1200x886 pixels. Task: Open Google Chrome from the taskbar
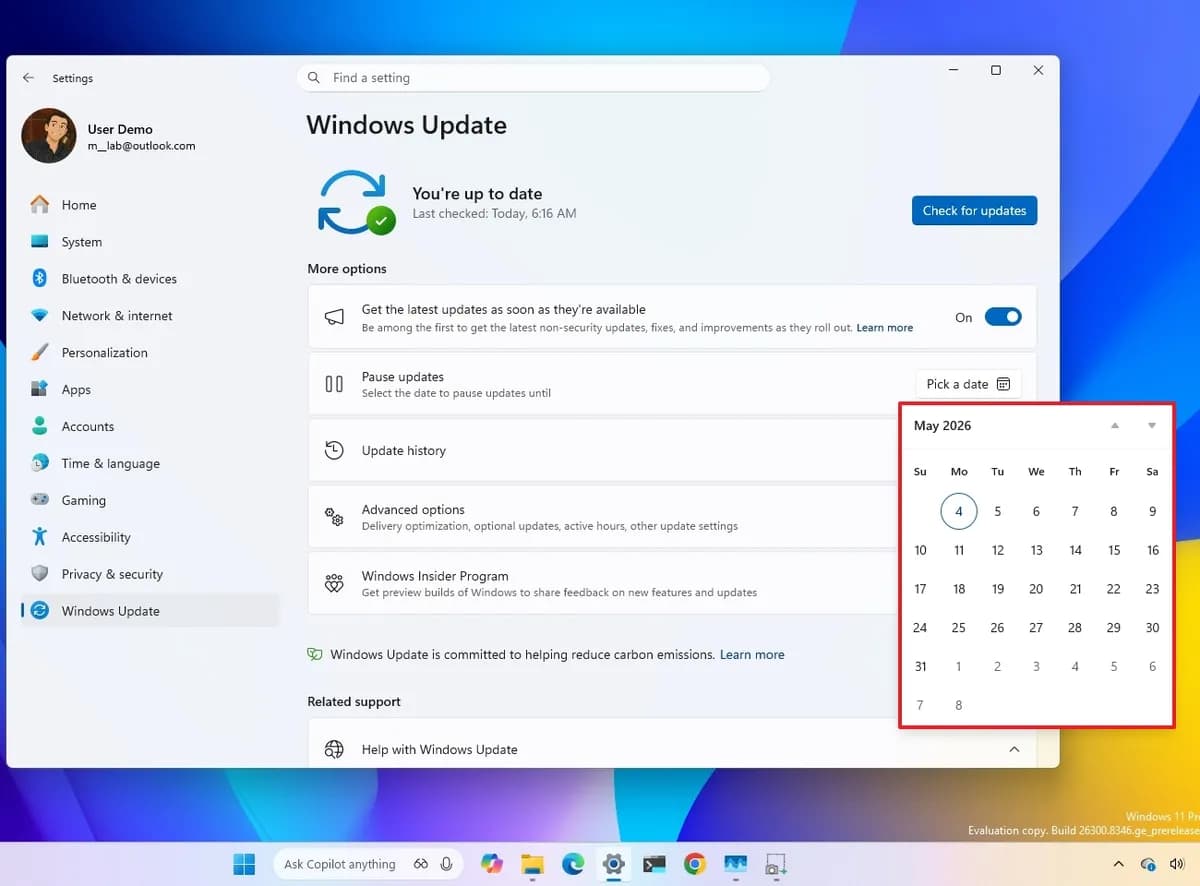point(695,864)
